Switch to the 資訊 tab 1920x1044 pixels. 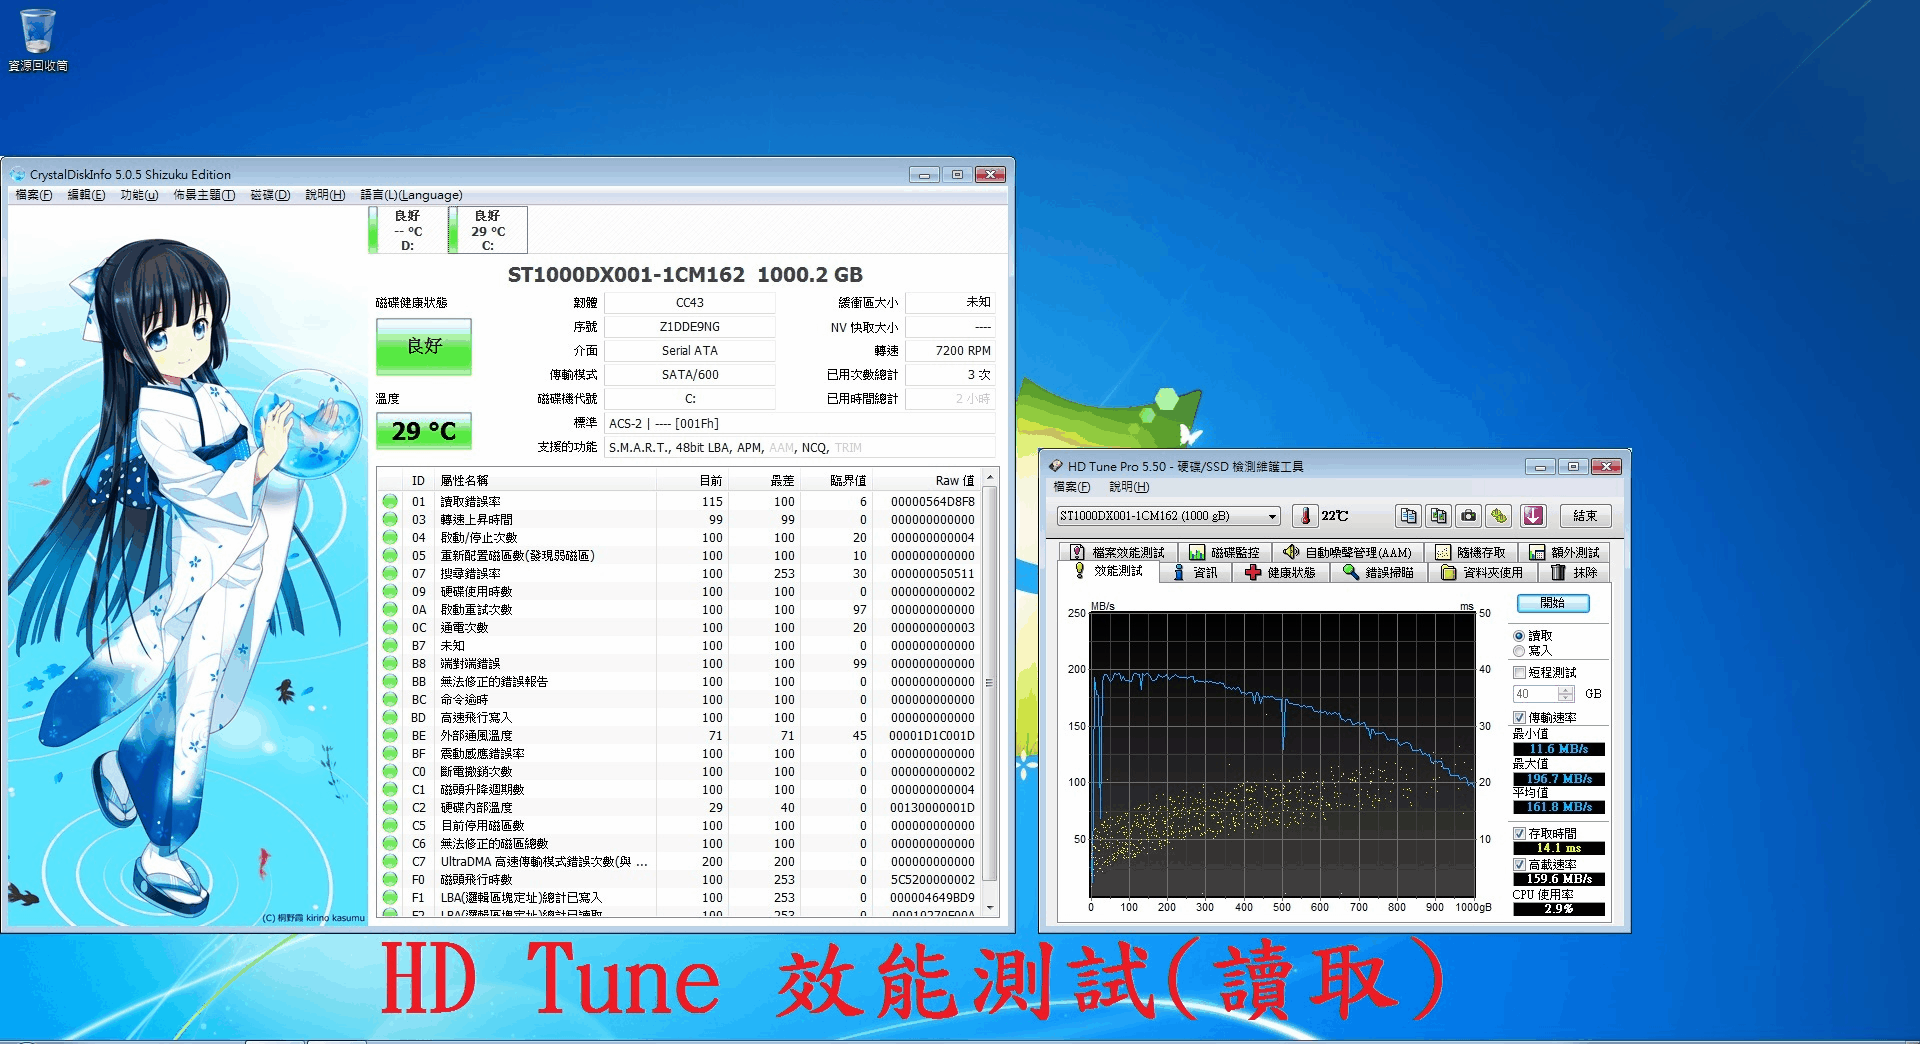(x=1195, y=573)
